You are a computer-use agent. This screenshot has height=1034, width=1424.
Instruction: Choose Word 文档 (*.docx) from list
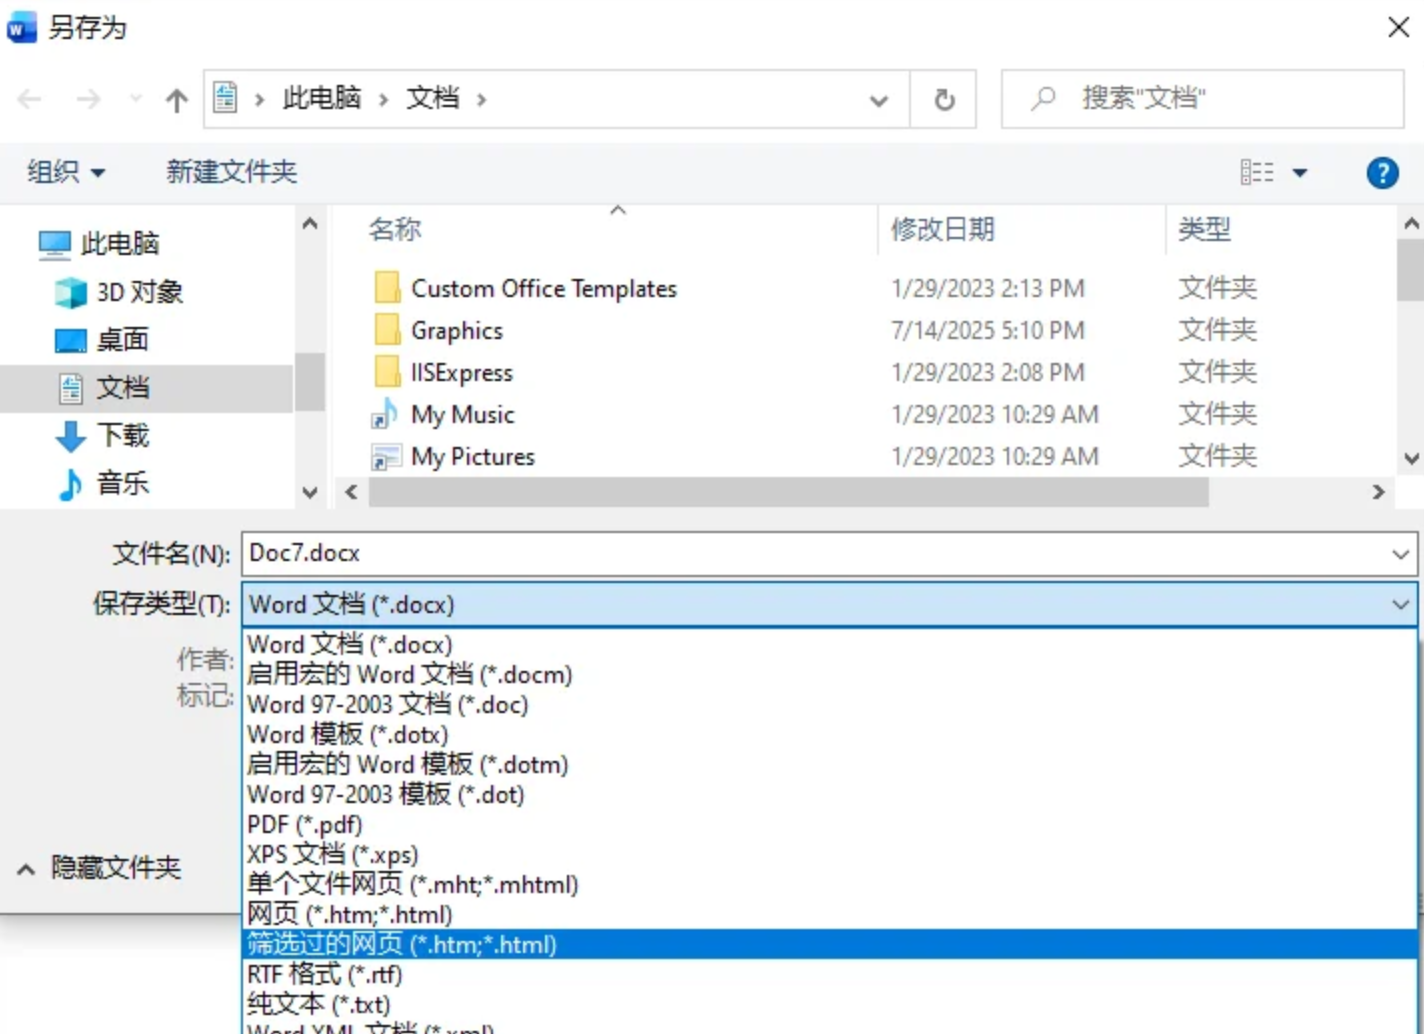tap(829, 644)
